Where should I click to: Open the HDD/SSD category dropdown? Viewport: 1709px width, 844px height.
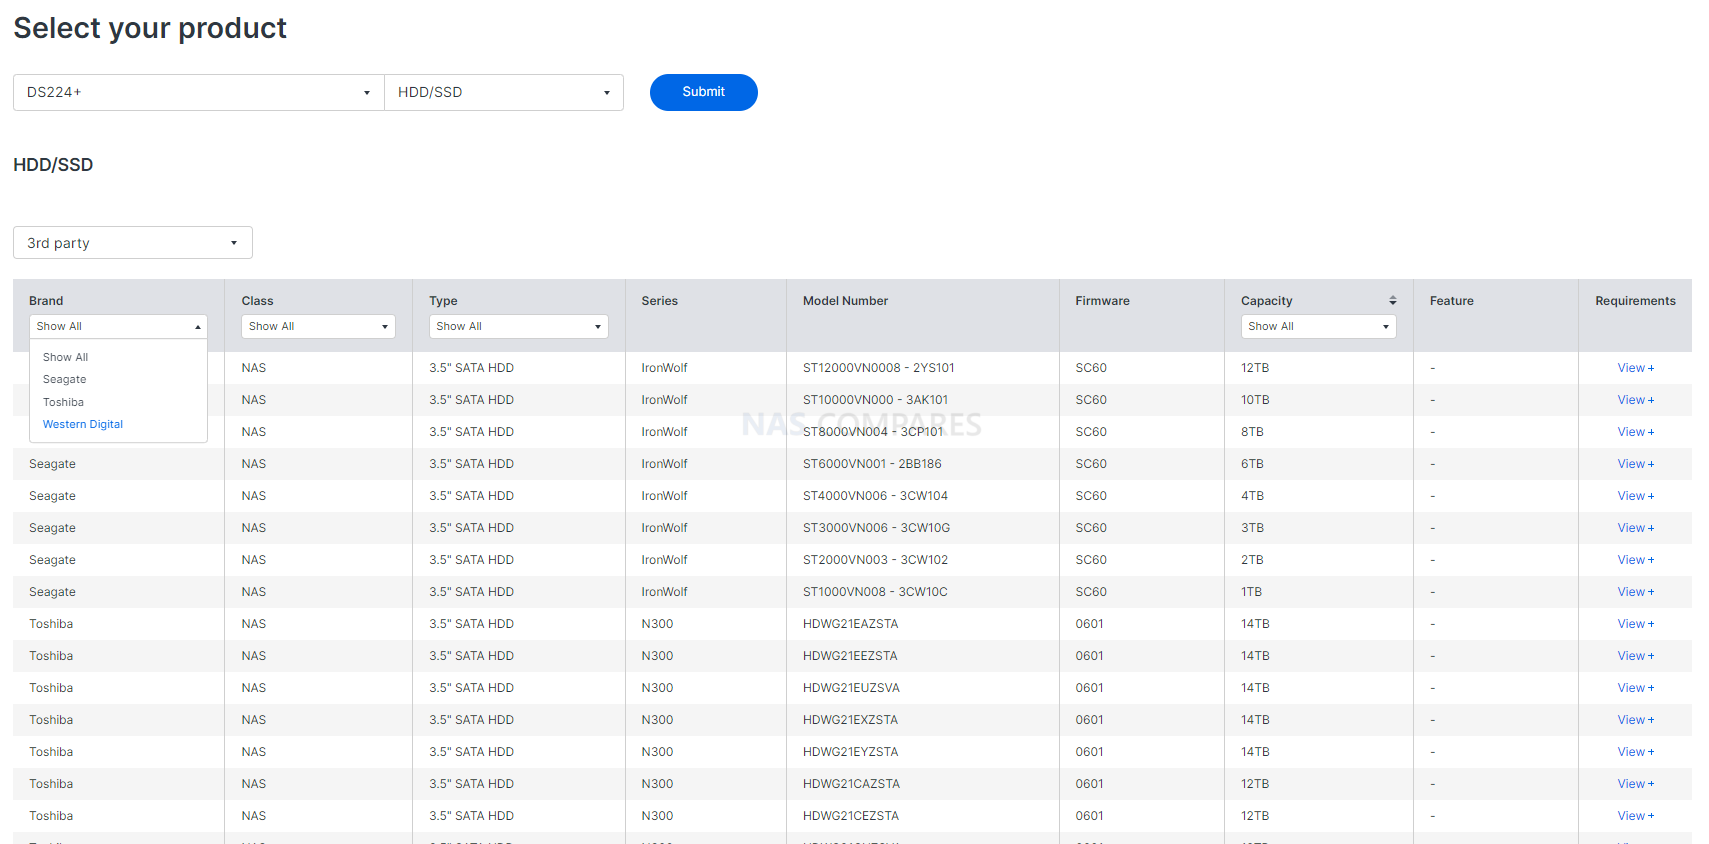coord(504,92)
